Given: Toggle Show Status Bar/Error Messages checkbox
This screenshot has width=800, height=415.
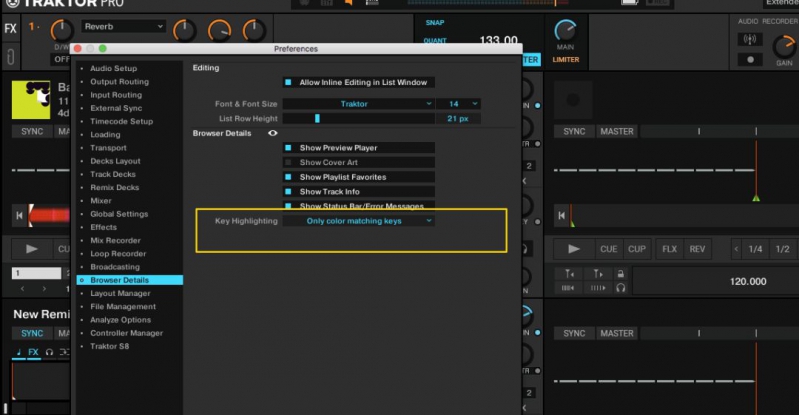Looking at the screenshot, I should point(288,206).
